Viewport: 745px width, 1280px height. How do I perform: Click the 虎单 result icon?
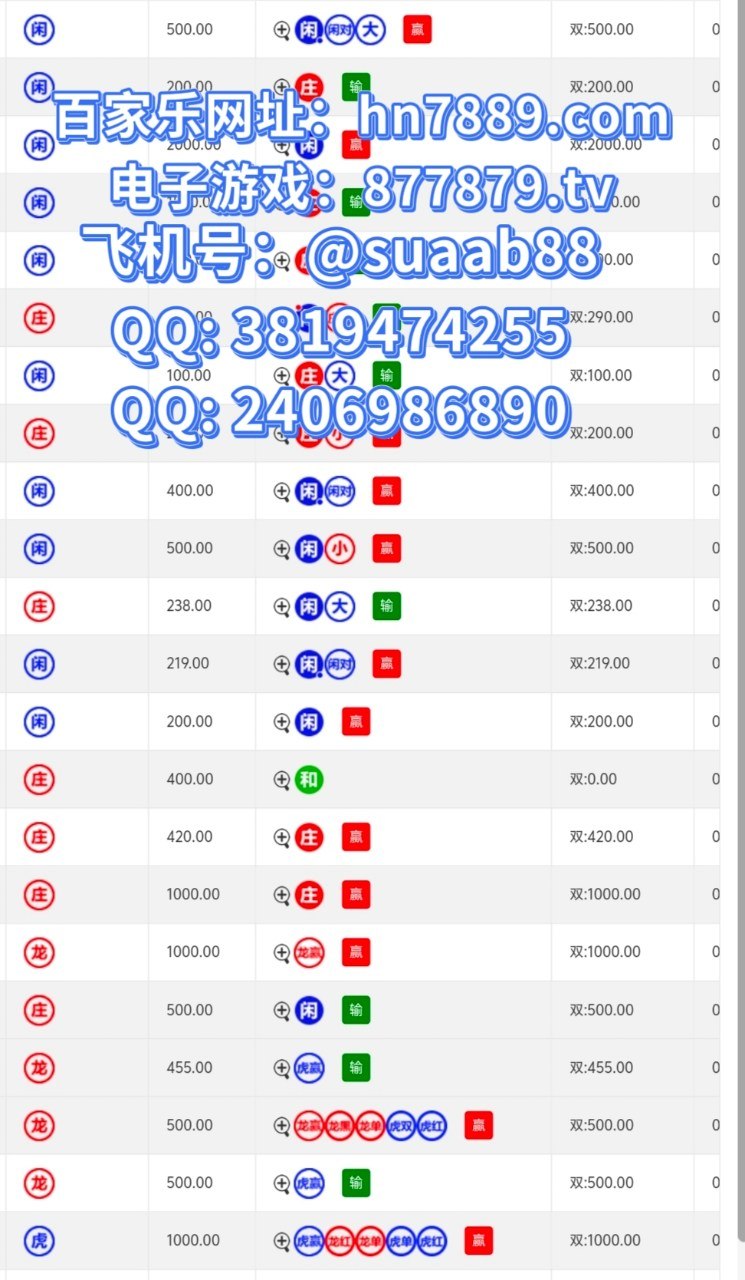pos(401,1241)
